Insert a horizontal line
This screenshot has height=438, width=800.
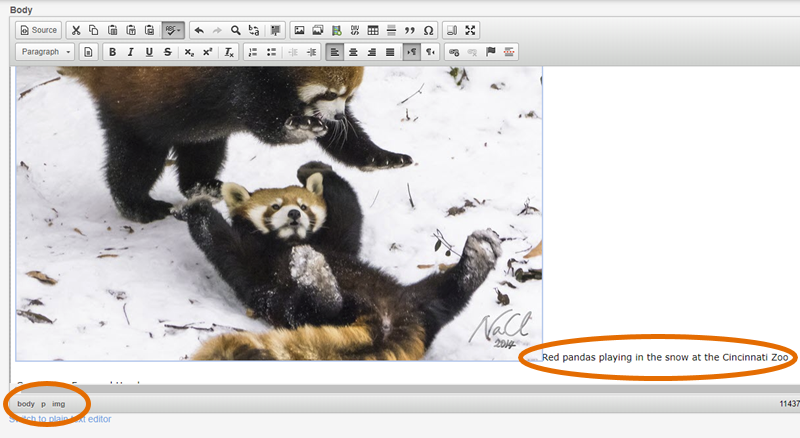point(391,30)
